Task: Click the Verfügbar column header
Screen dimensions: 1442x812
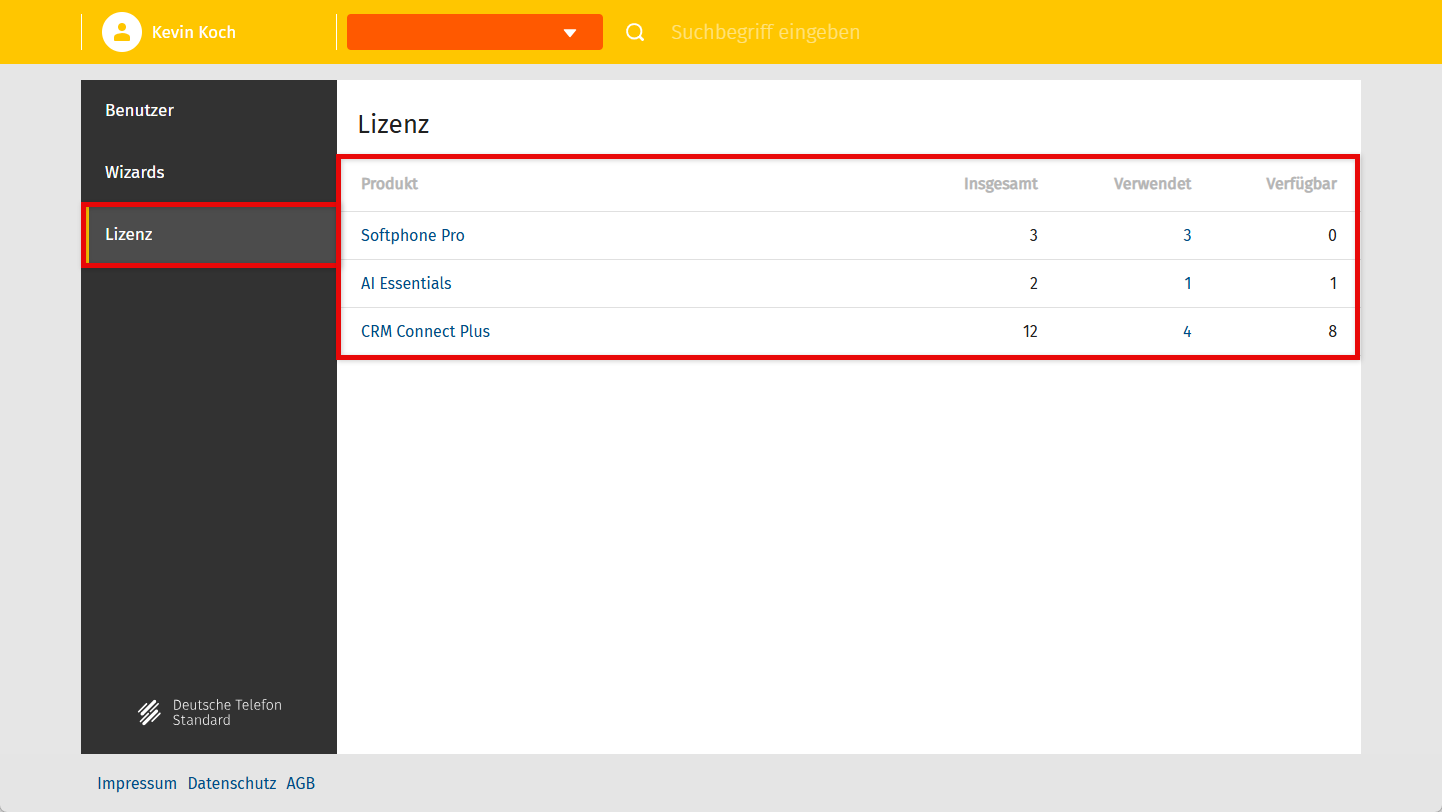Action: tap(1301, 184)
